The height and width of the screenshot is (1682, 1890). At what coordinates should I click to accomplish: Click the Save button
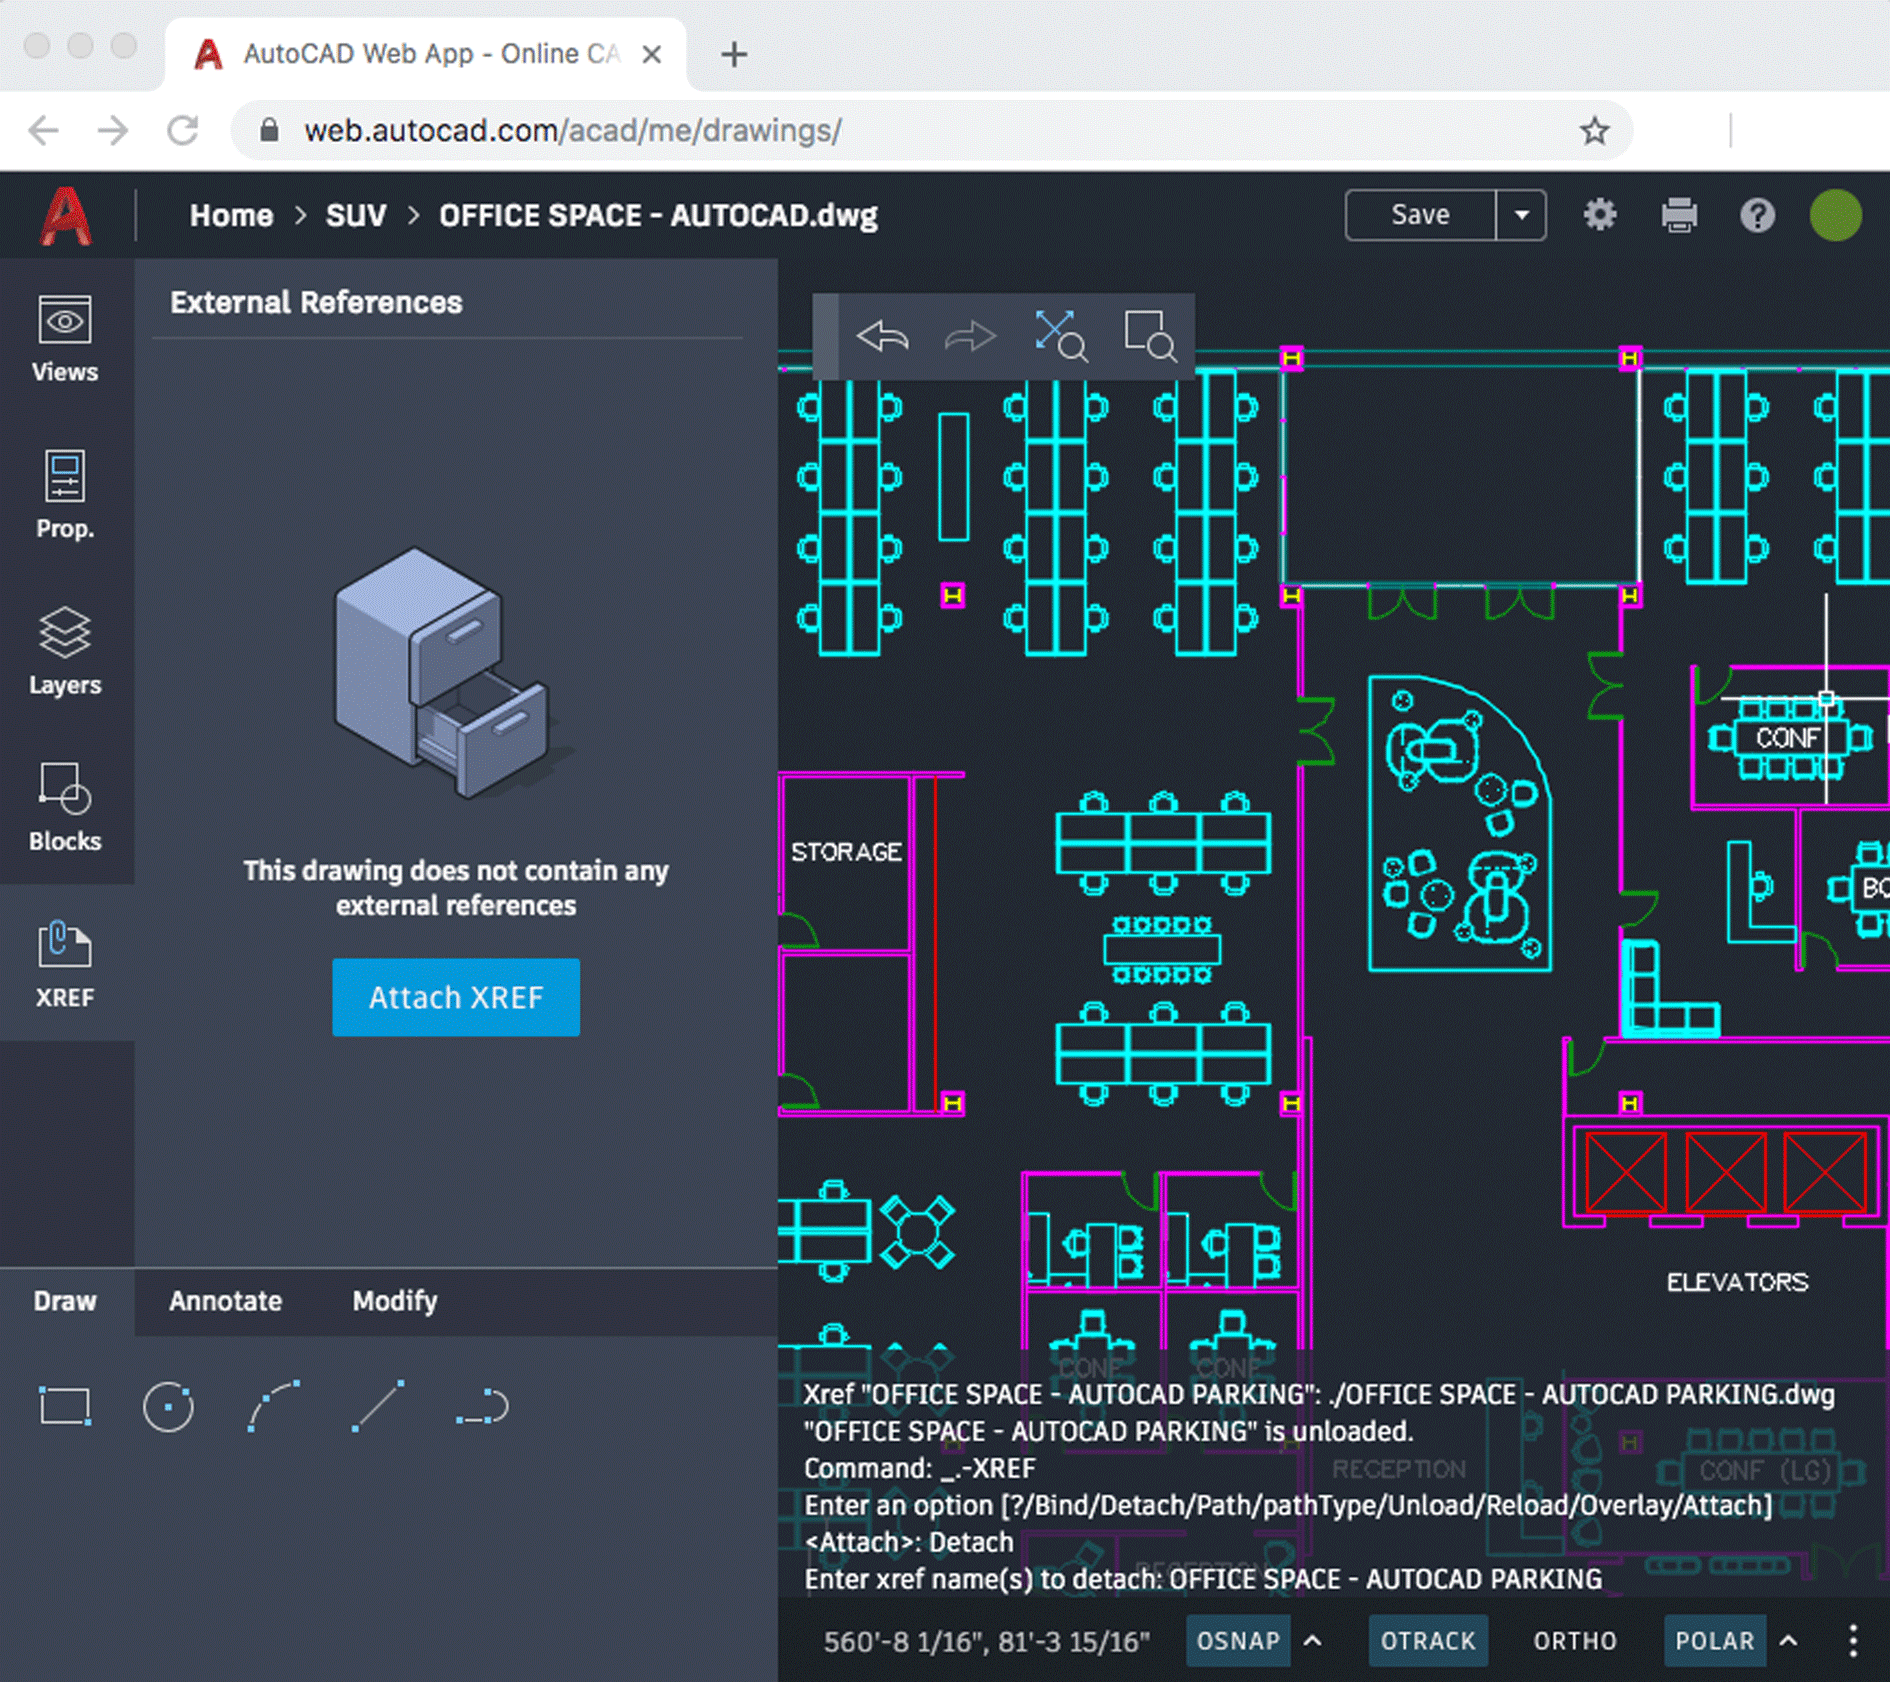(1421, 215)
